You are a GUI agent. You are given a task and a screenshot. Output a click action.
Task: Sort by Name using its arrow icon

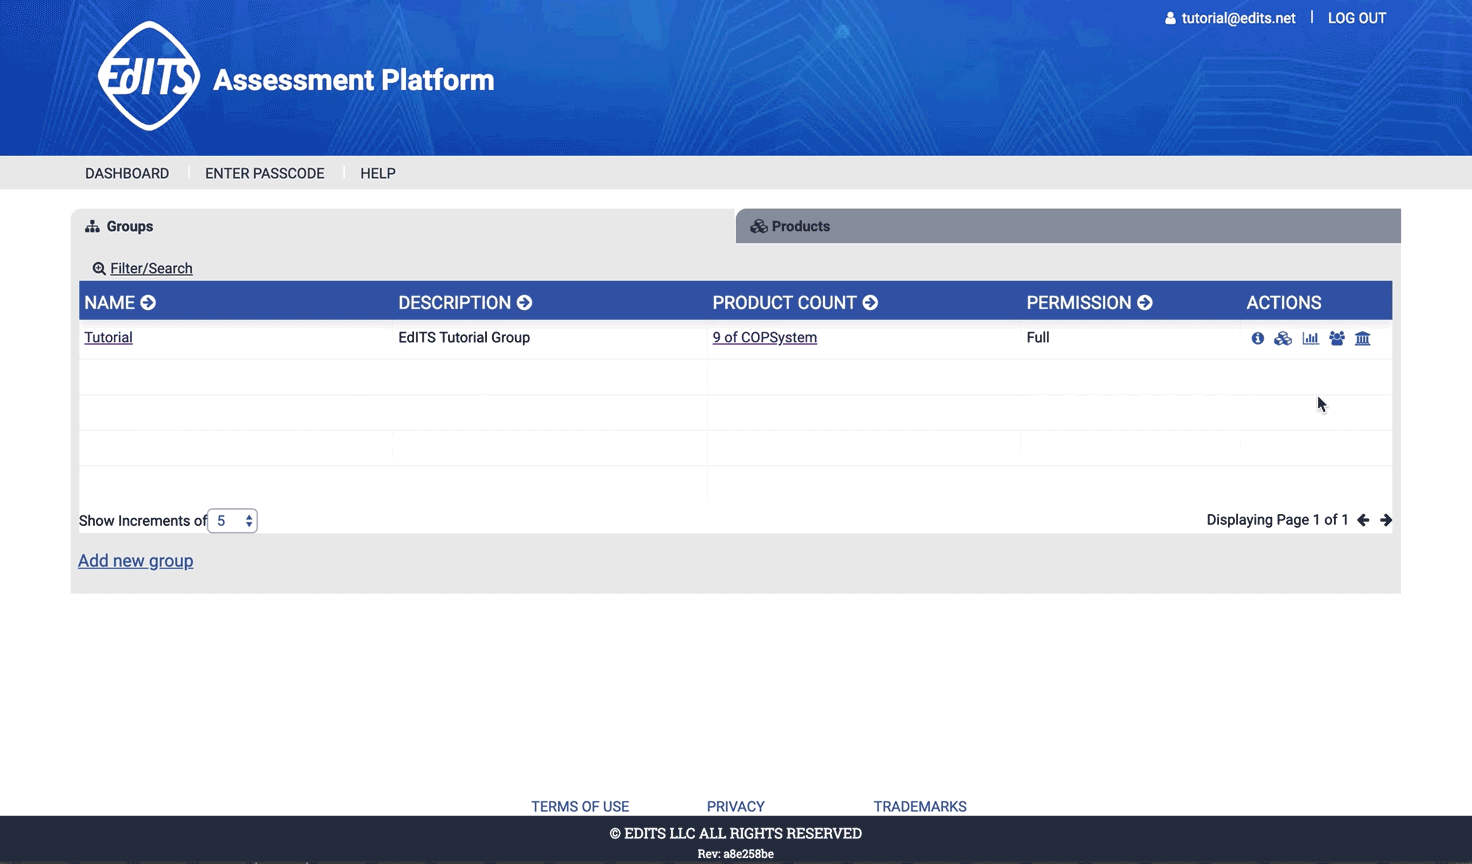coord(148,303)
